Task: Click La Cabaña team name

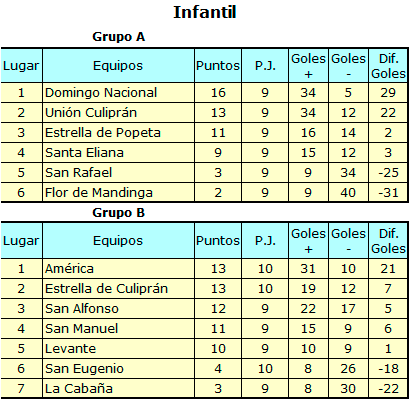Action: click(x=79, y=388)
